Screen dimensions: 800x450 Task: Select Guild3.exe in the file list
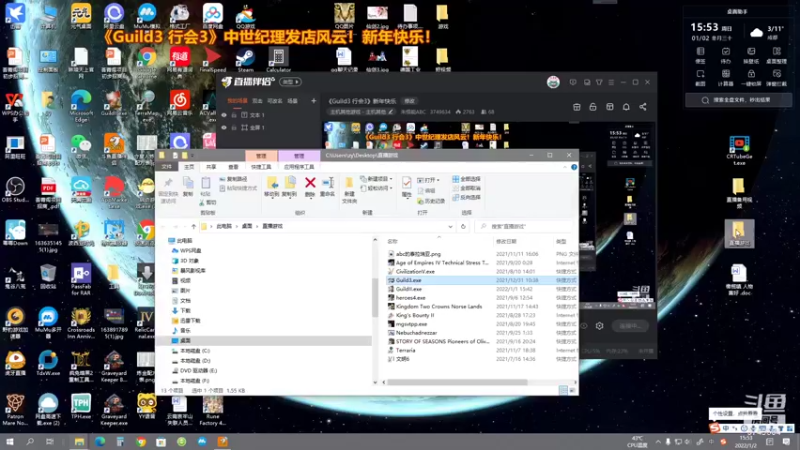click(x=408, y=280)
